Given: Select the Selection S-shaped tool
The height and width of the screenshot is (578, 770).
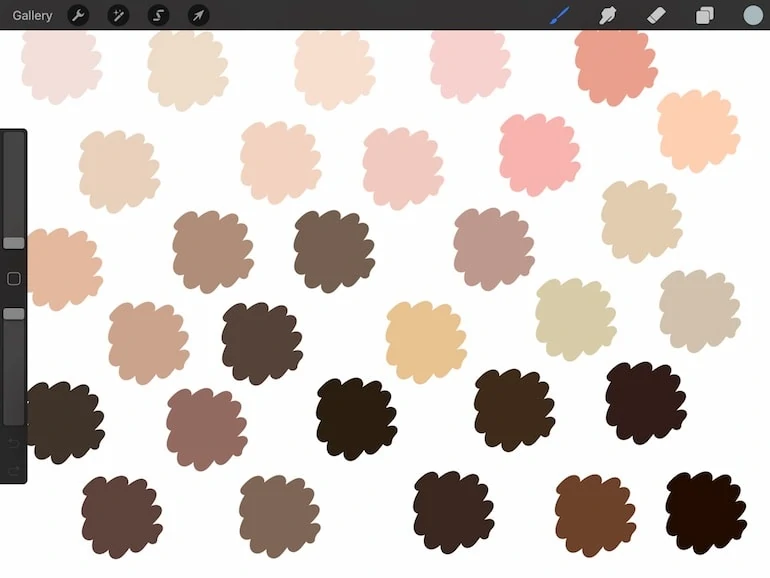Looking at the screenshot, I should point(159,16).
